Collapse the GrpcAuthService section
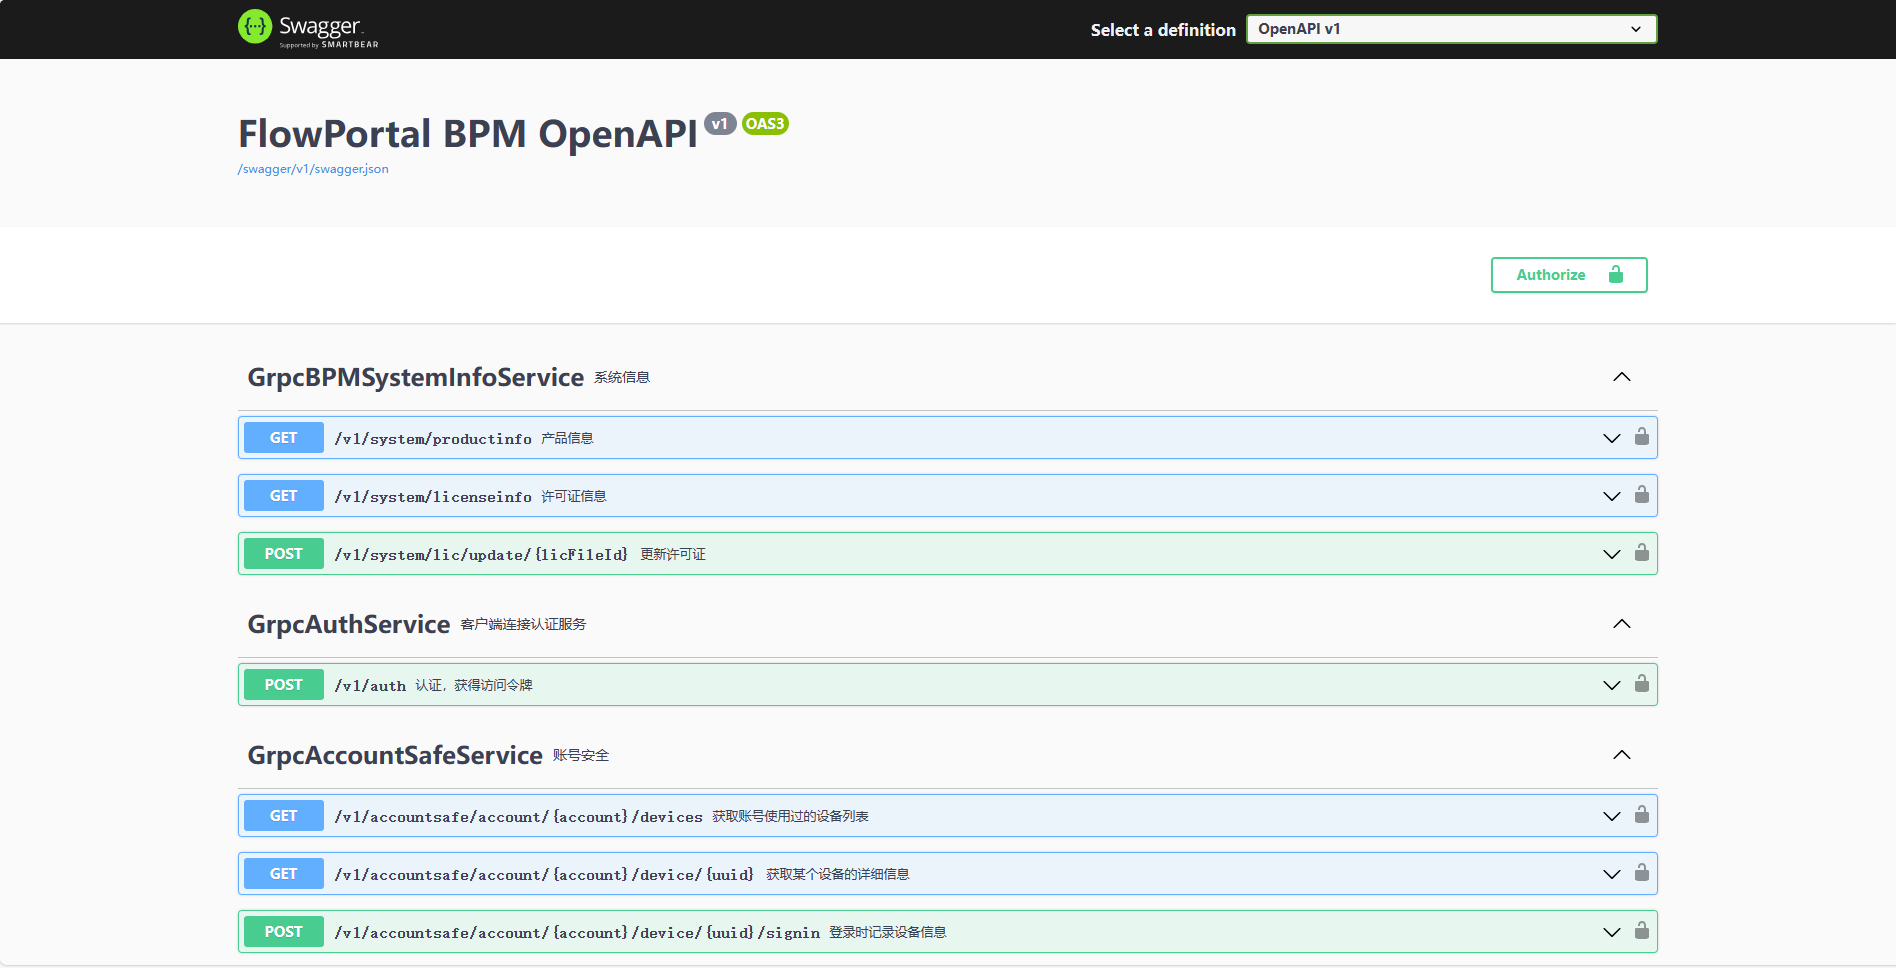The height and width of the screenshot is (968, 1896). 1621,624
